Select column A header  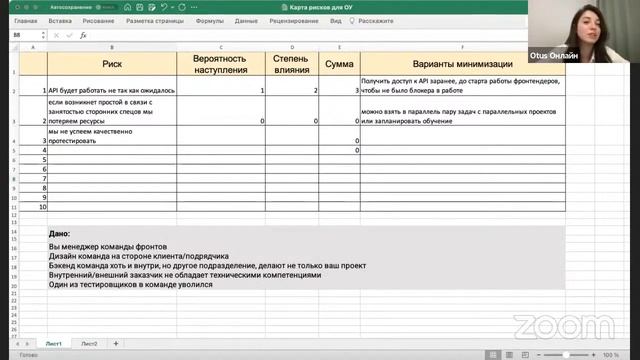click(33, 47)
